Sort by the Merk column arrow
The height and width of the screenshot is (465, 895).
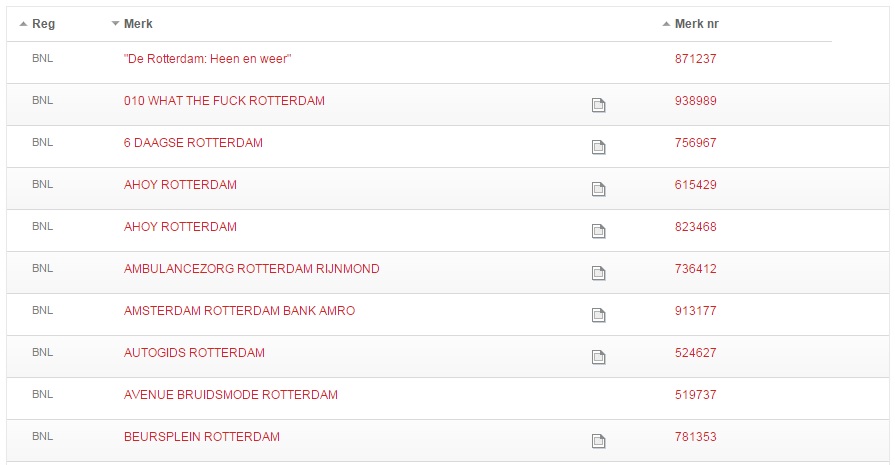(115, 24)
